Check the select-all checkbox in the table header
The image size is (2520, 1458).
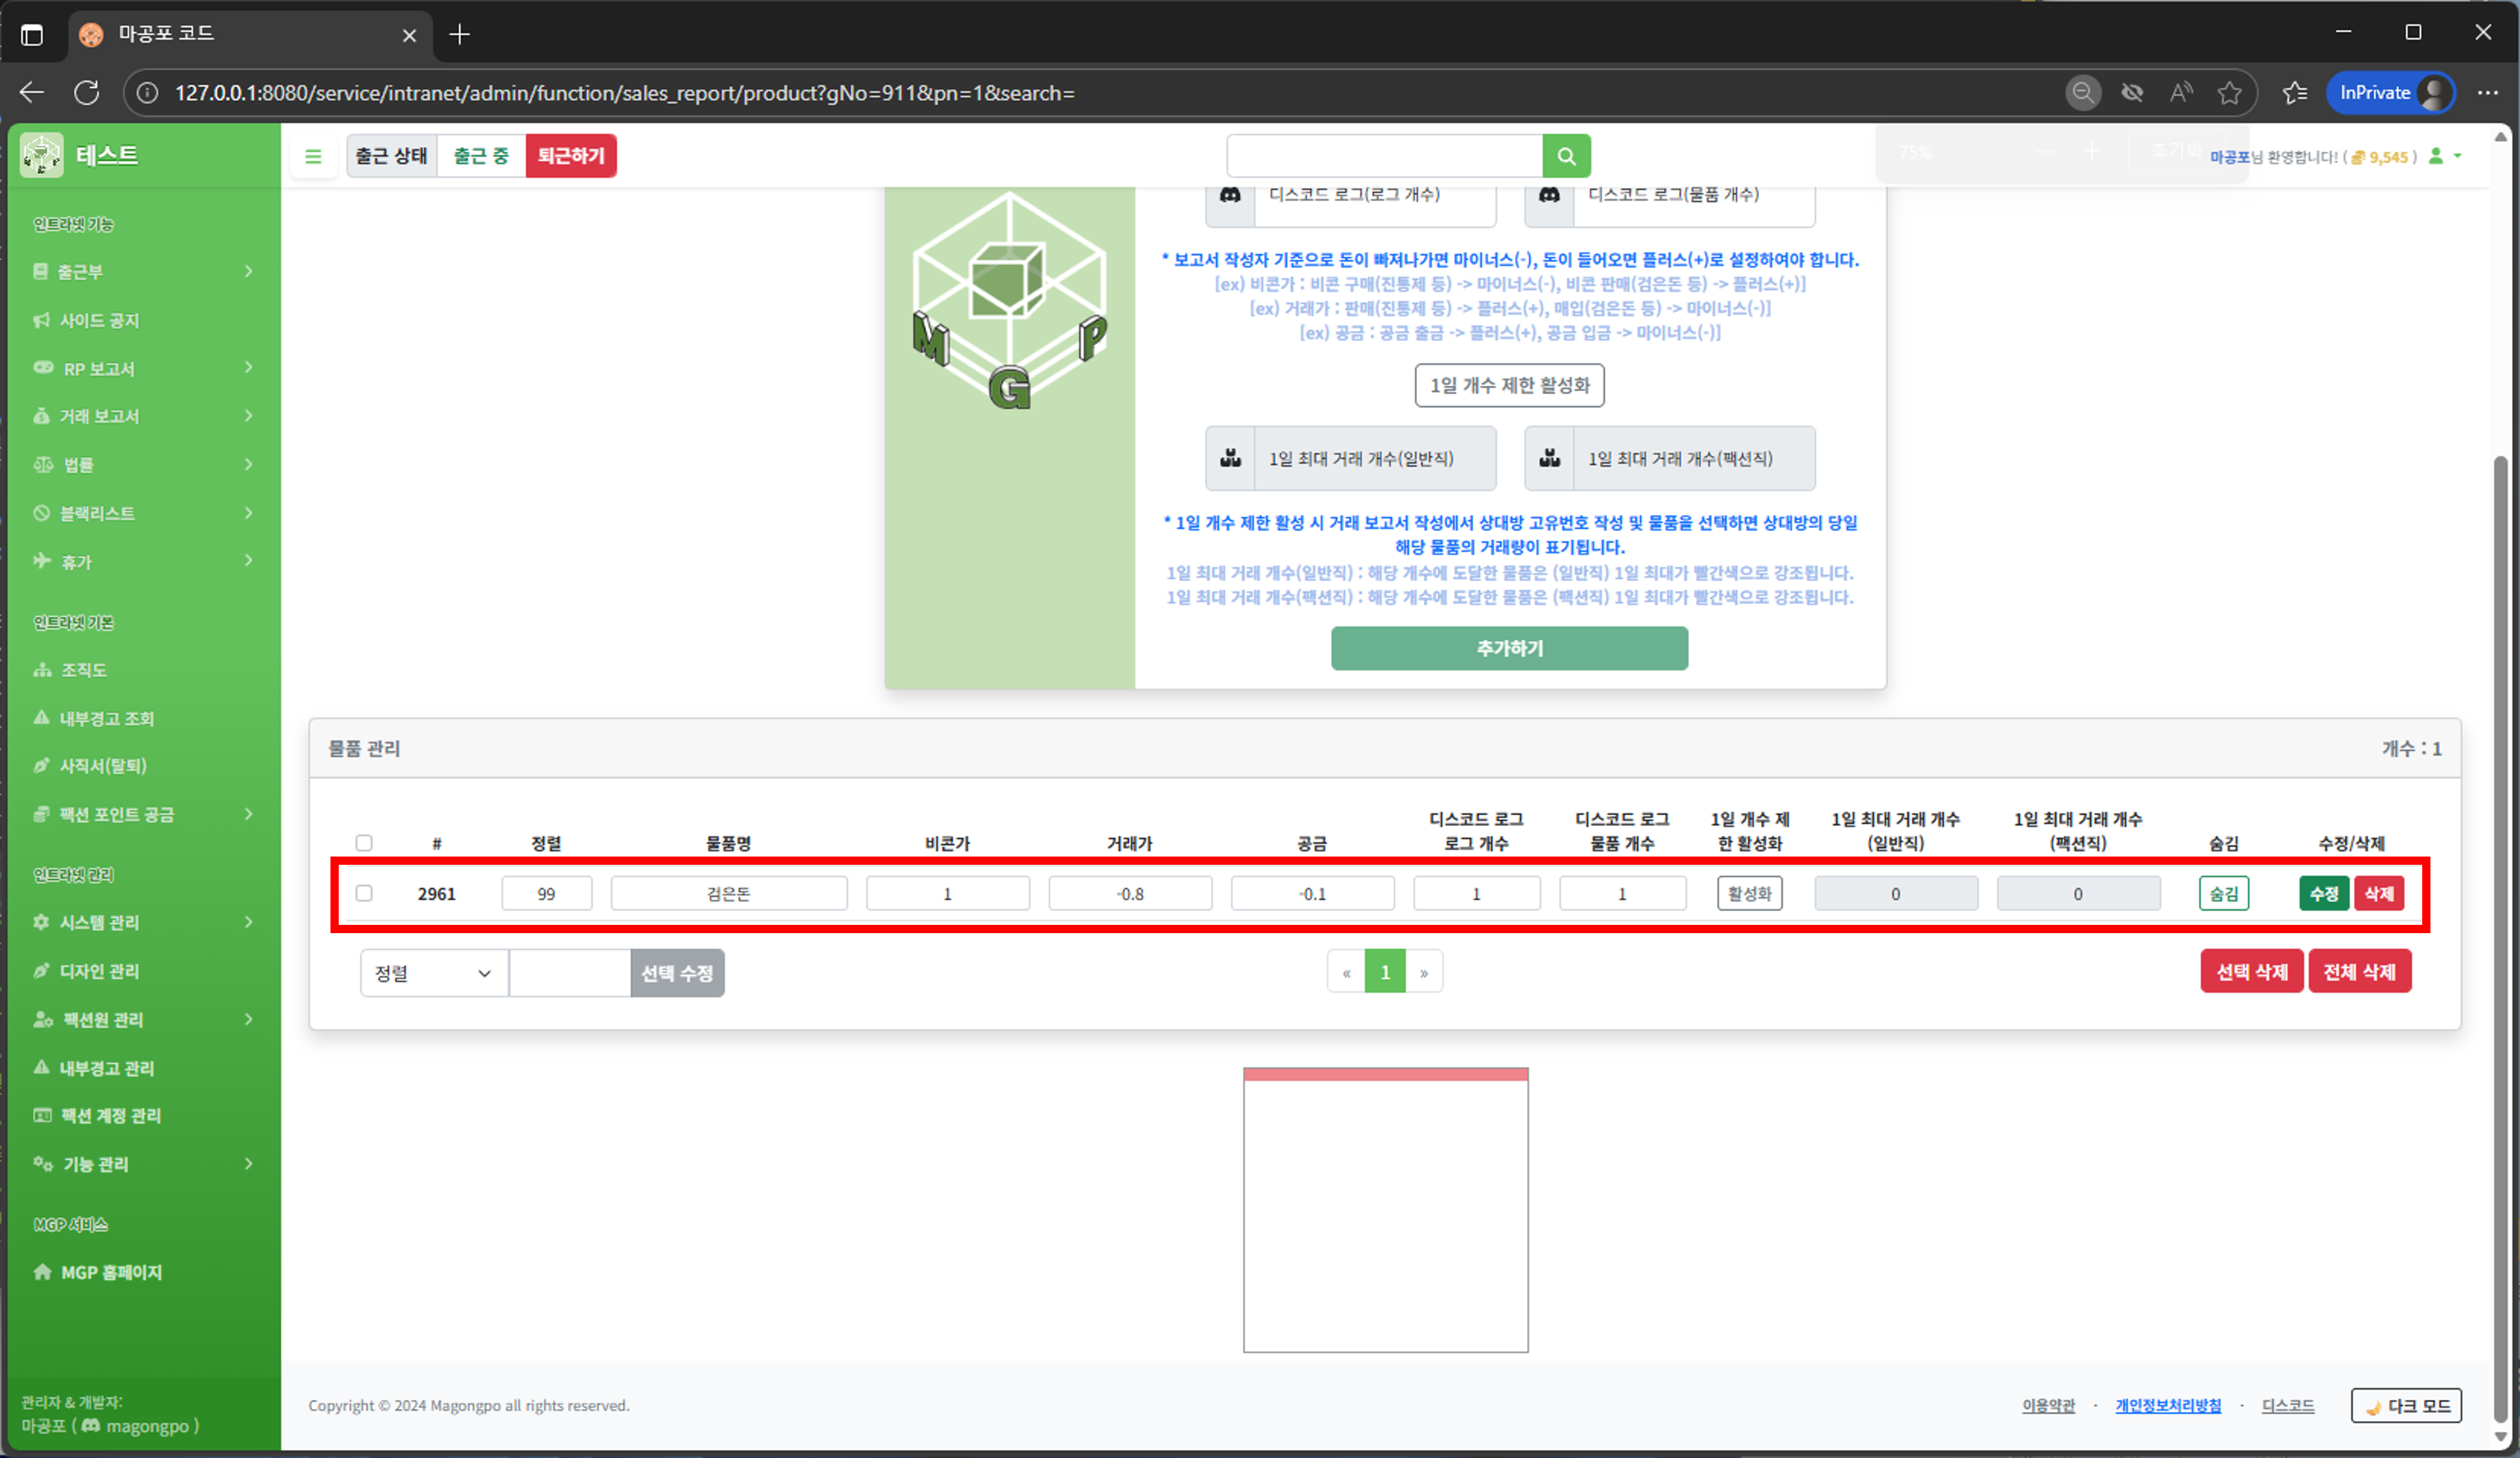364,842
